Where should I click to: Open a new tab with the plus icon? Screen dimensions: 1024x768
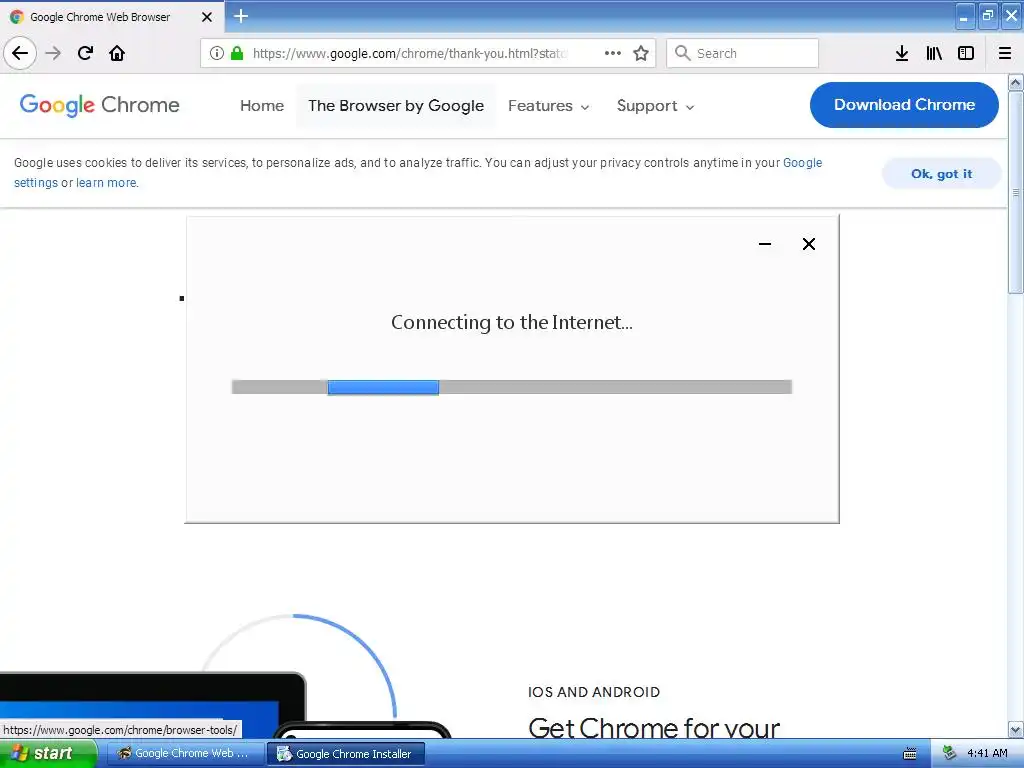[241, 16]
